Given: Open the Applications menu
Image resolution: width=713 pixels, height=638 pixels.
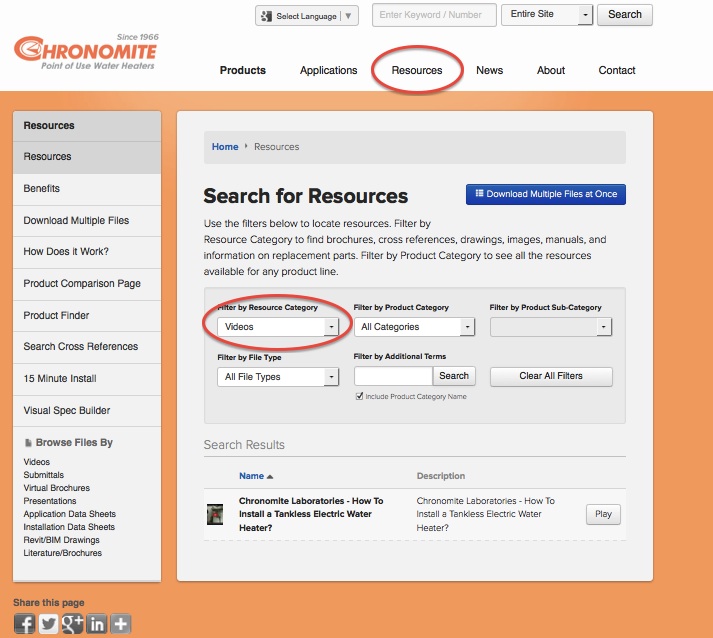Looking at the screenshot, I should pyautogui.click(x=328, y=70).
